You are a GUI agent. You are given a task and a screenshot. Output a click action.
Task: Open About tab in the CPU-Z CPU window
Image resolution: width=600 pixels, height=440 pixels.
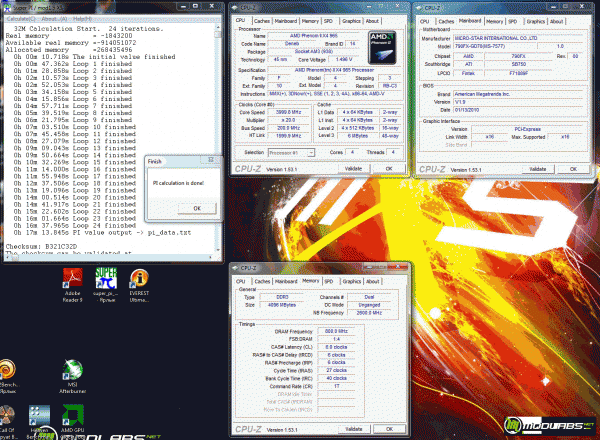[x=372, y=21]
